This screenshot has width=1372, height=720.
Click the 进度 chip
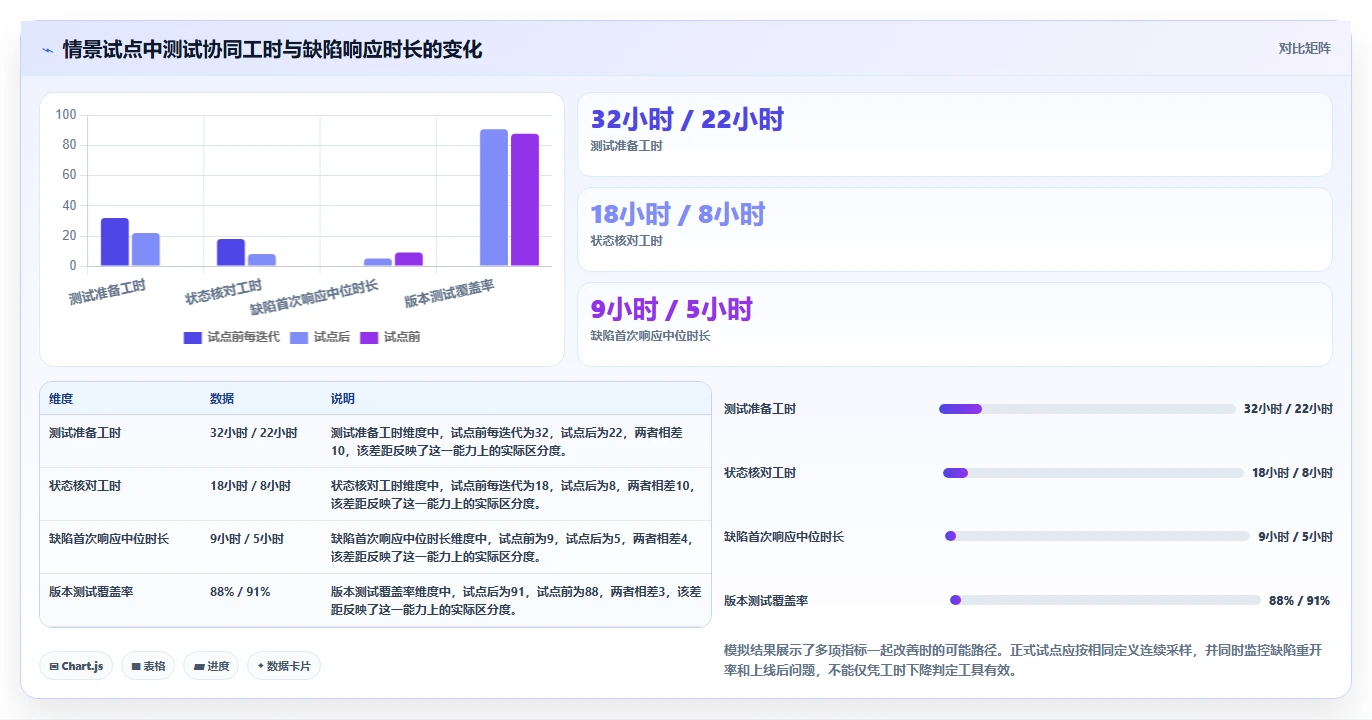tap(211, 666)
